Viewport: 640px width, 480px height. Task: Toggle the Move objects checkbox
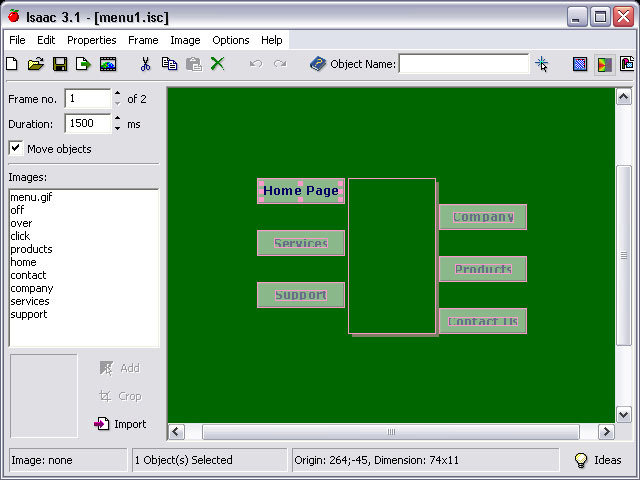(16, 148)
